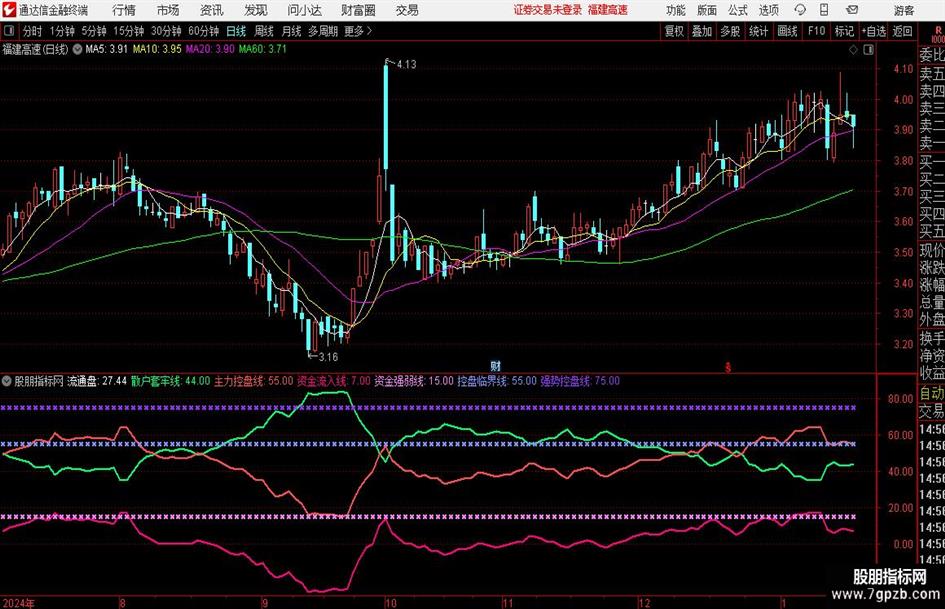Open F10 company info
945x609 pixels.
click(x=816, y=31)
